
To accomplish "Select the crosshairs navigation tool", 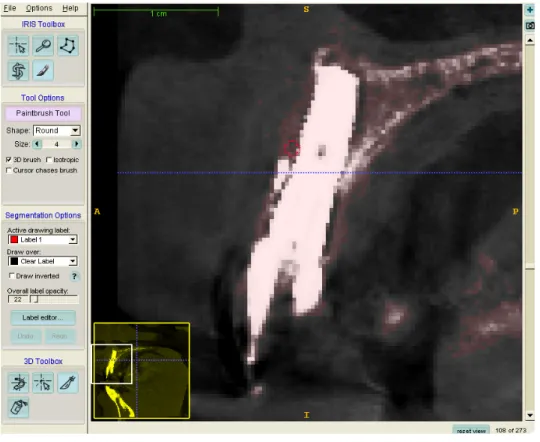I will pos(18,45).
